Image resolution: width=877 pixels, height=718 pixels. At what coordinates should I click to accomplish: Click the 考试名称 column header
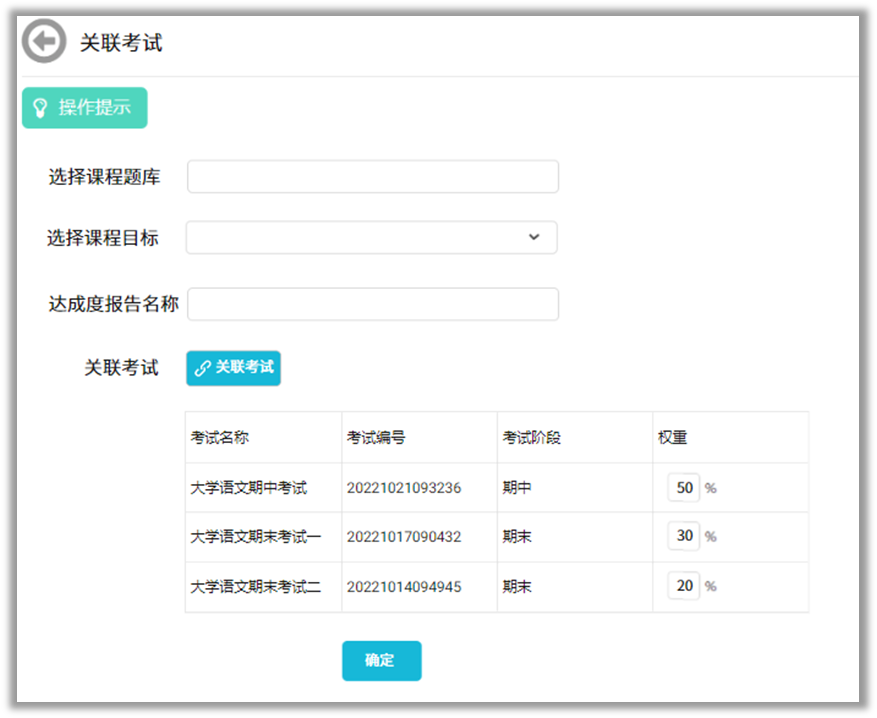tap(220, 438)
